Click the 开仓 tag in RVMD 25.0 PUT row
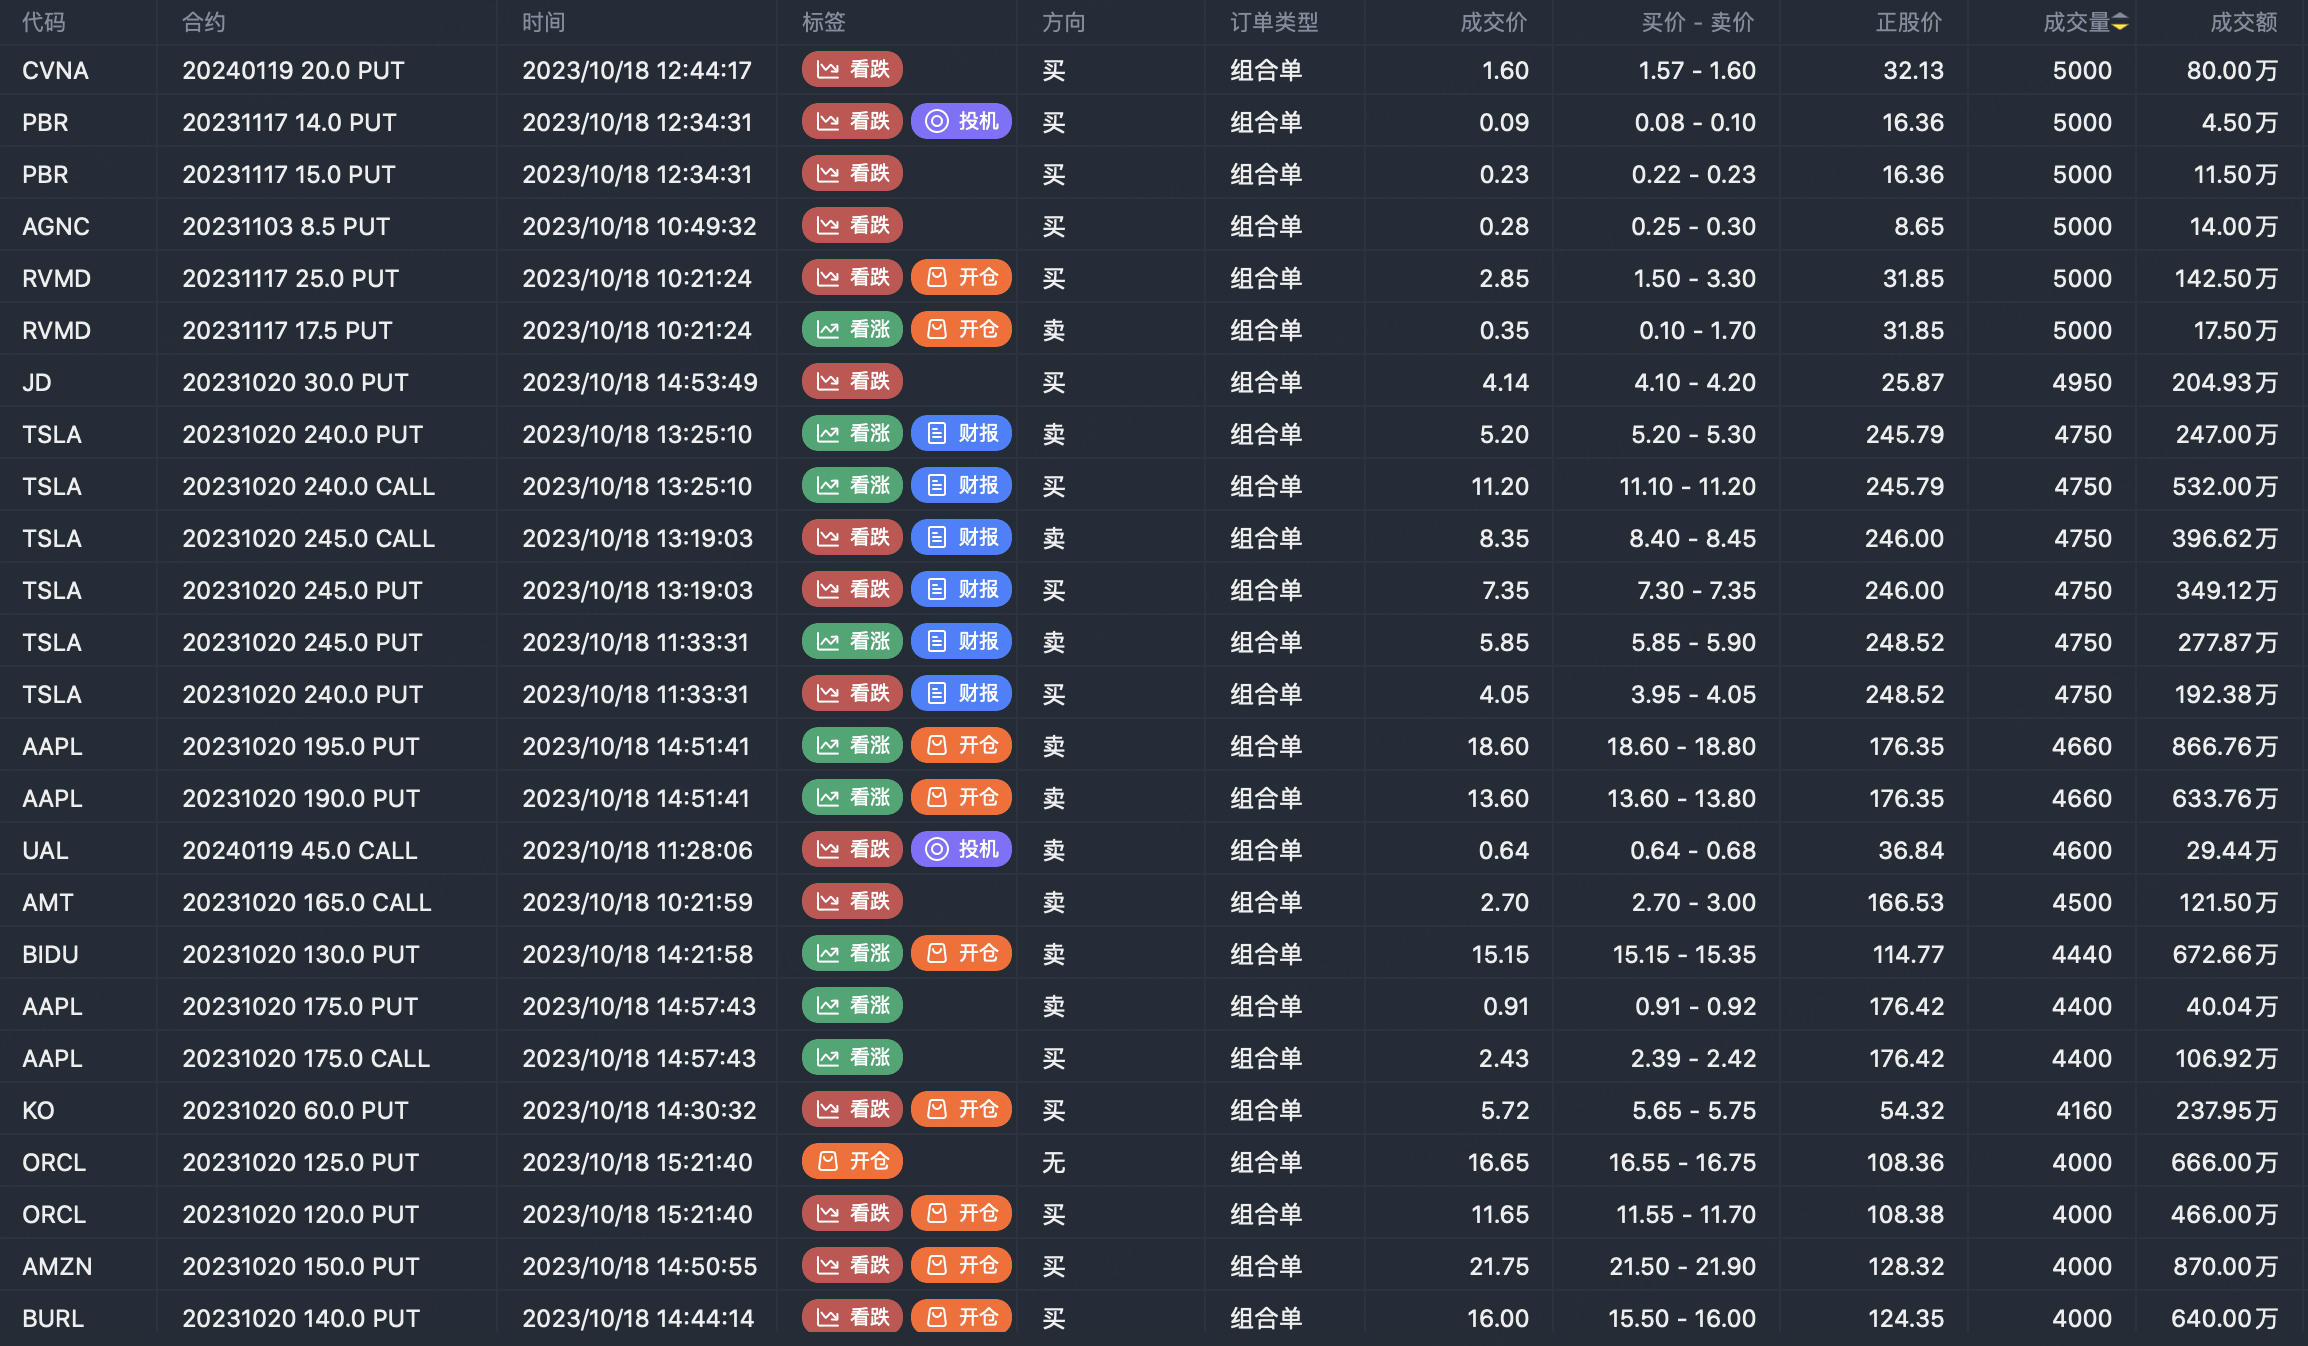Viewport: 2308px width, 1346px height. (961, 277)
